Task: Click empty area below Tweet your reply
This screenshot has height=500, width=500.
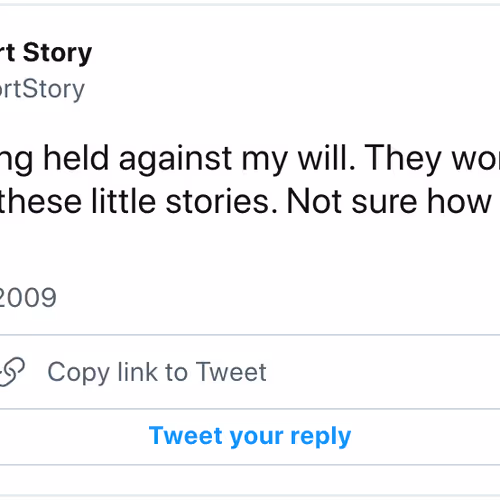Action: (250, 480)
